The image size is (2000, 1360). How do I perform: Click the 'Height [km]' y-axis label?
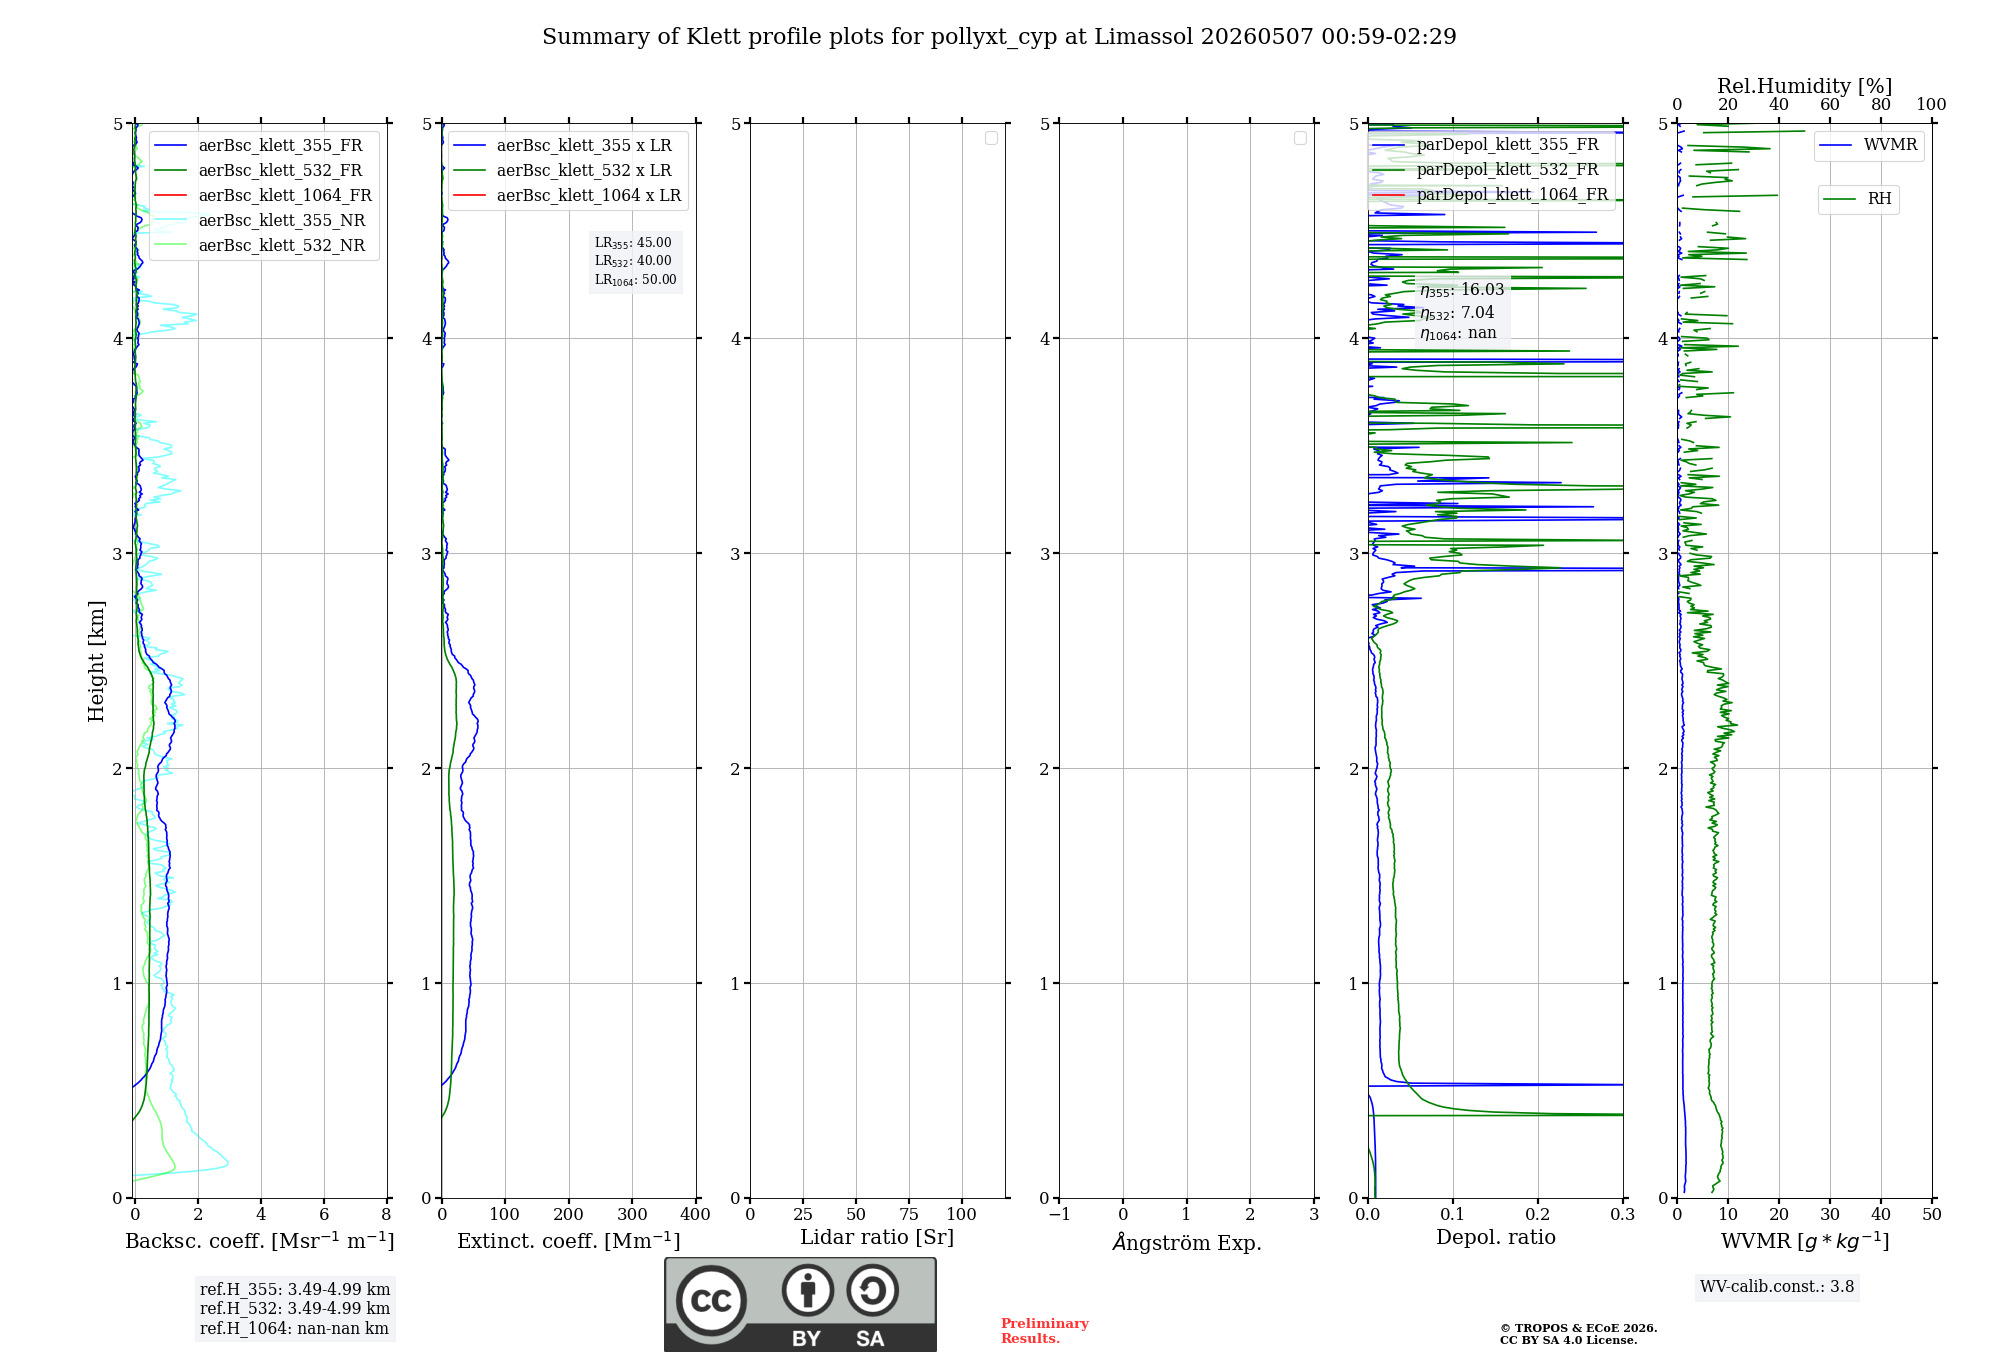click(x=96, y=661)
